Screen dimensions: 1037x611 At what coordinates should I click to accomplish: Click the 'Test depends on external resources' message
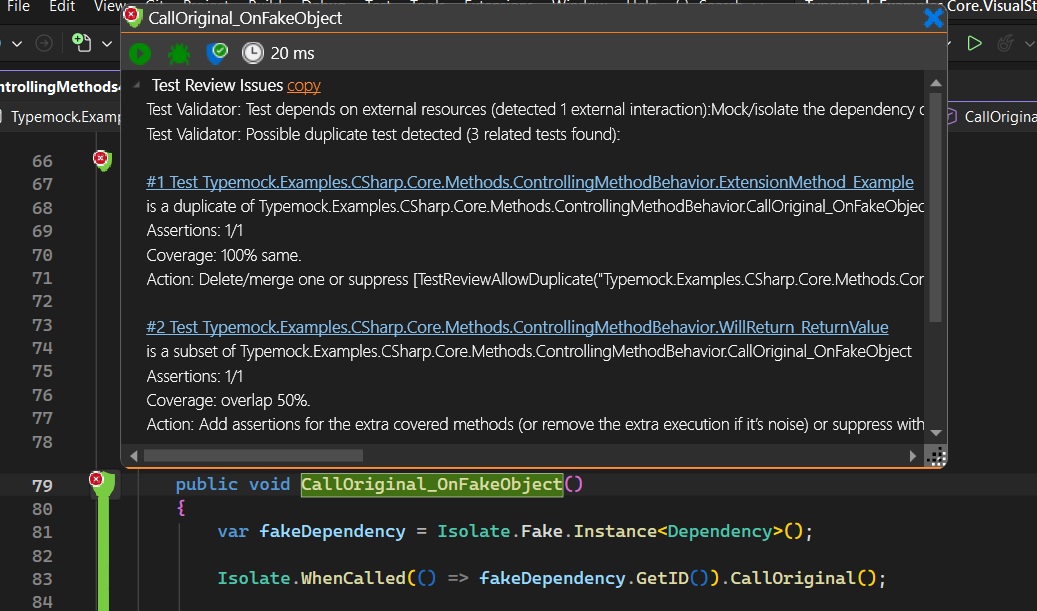[535, 109]
